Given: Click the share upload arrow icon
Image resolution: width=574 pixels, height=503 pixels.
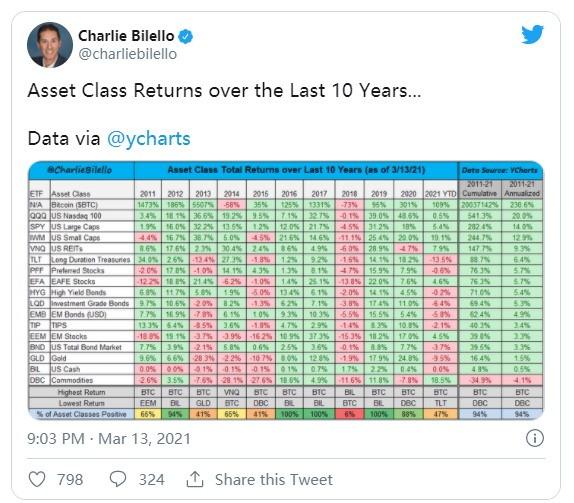Looking at the screenshot, I should (195, 479).
